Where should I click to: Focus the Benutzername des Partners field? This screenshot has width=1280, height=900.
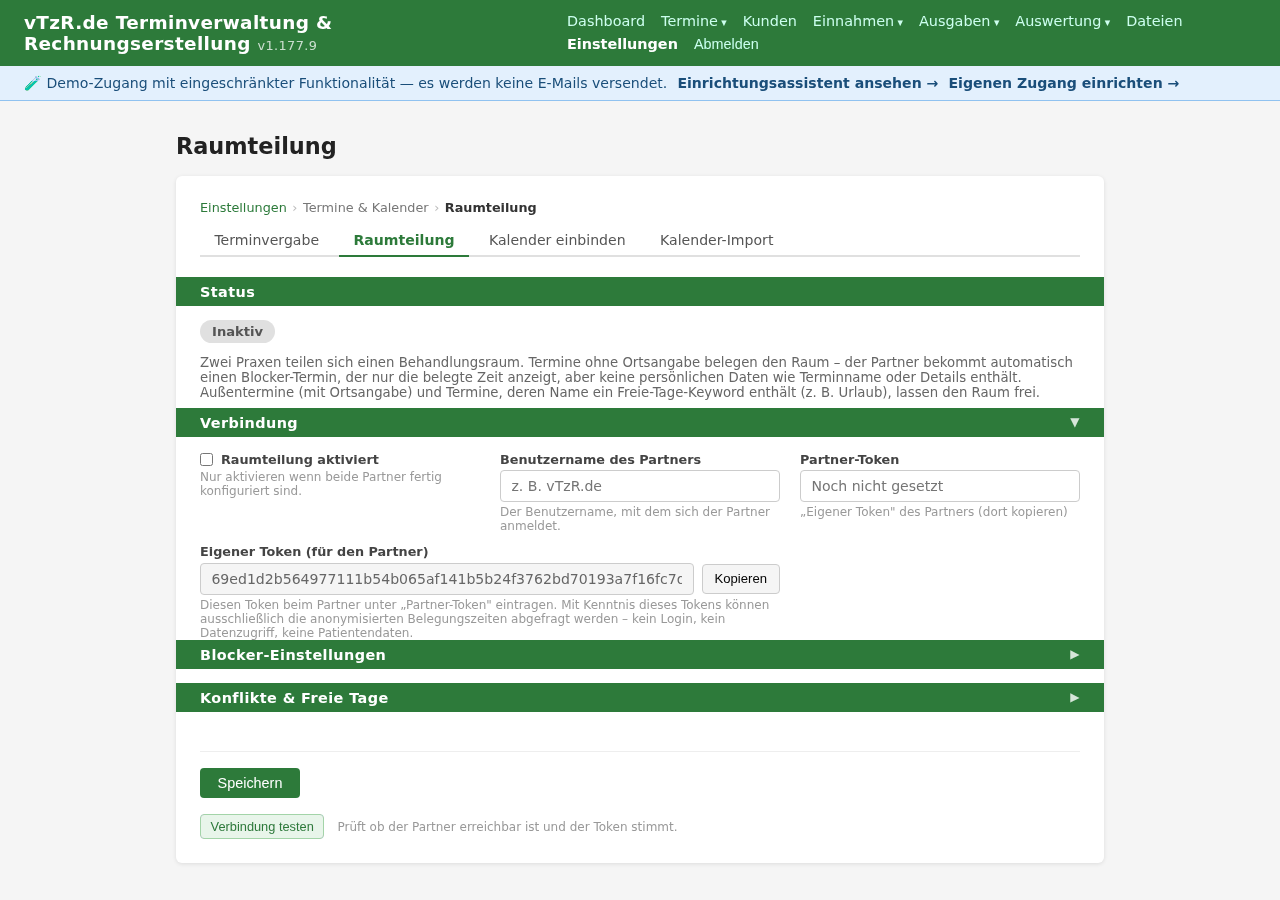[x=640, y=486]
